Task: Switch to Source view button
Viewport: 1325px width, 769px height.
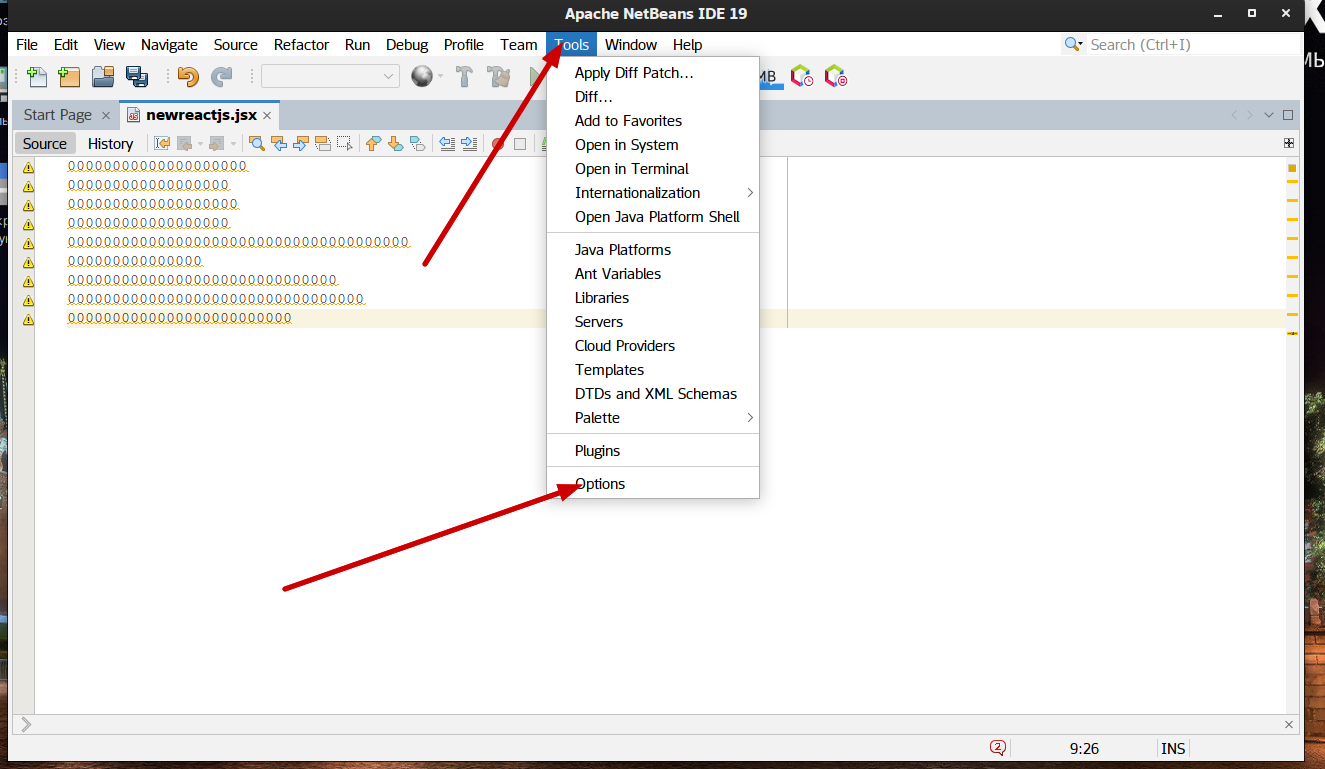Action: (x=45, y=144)
